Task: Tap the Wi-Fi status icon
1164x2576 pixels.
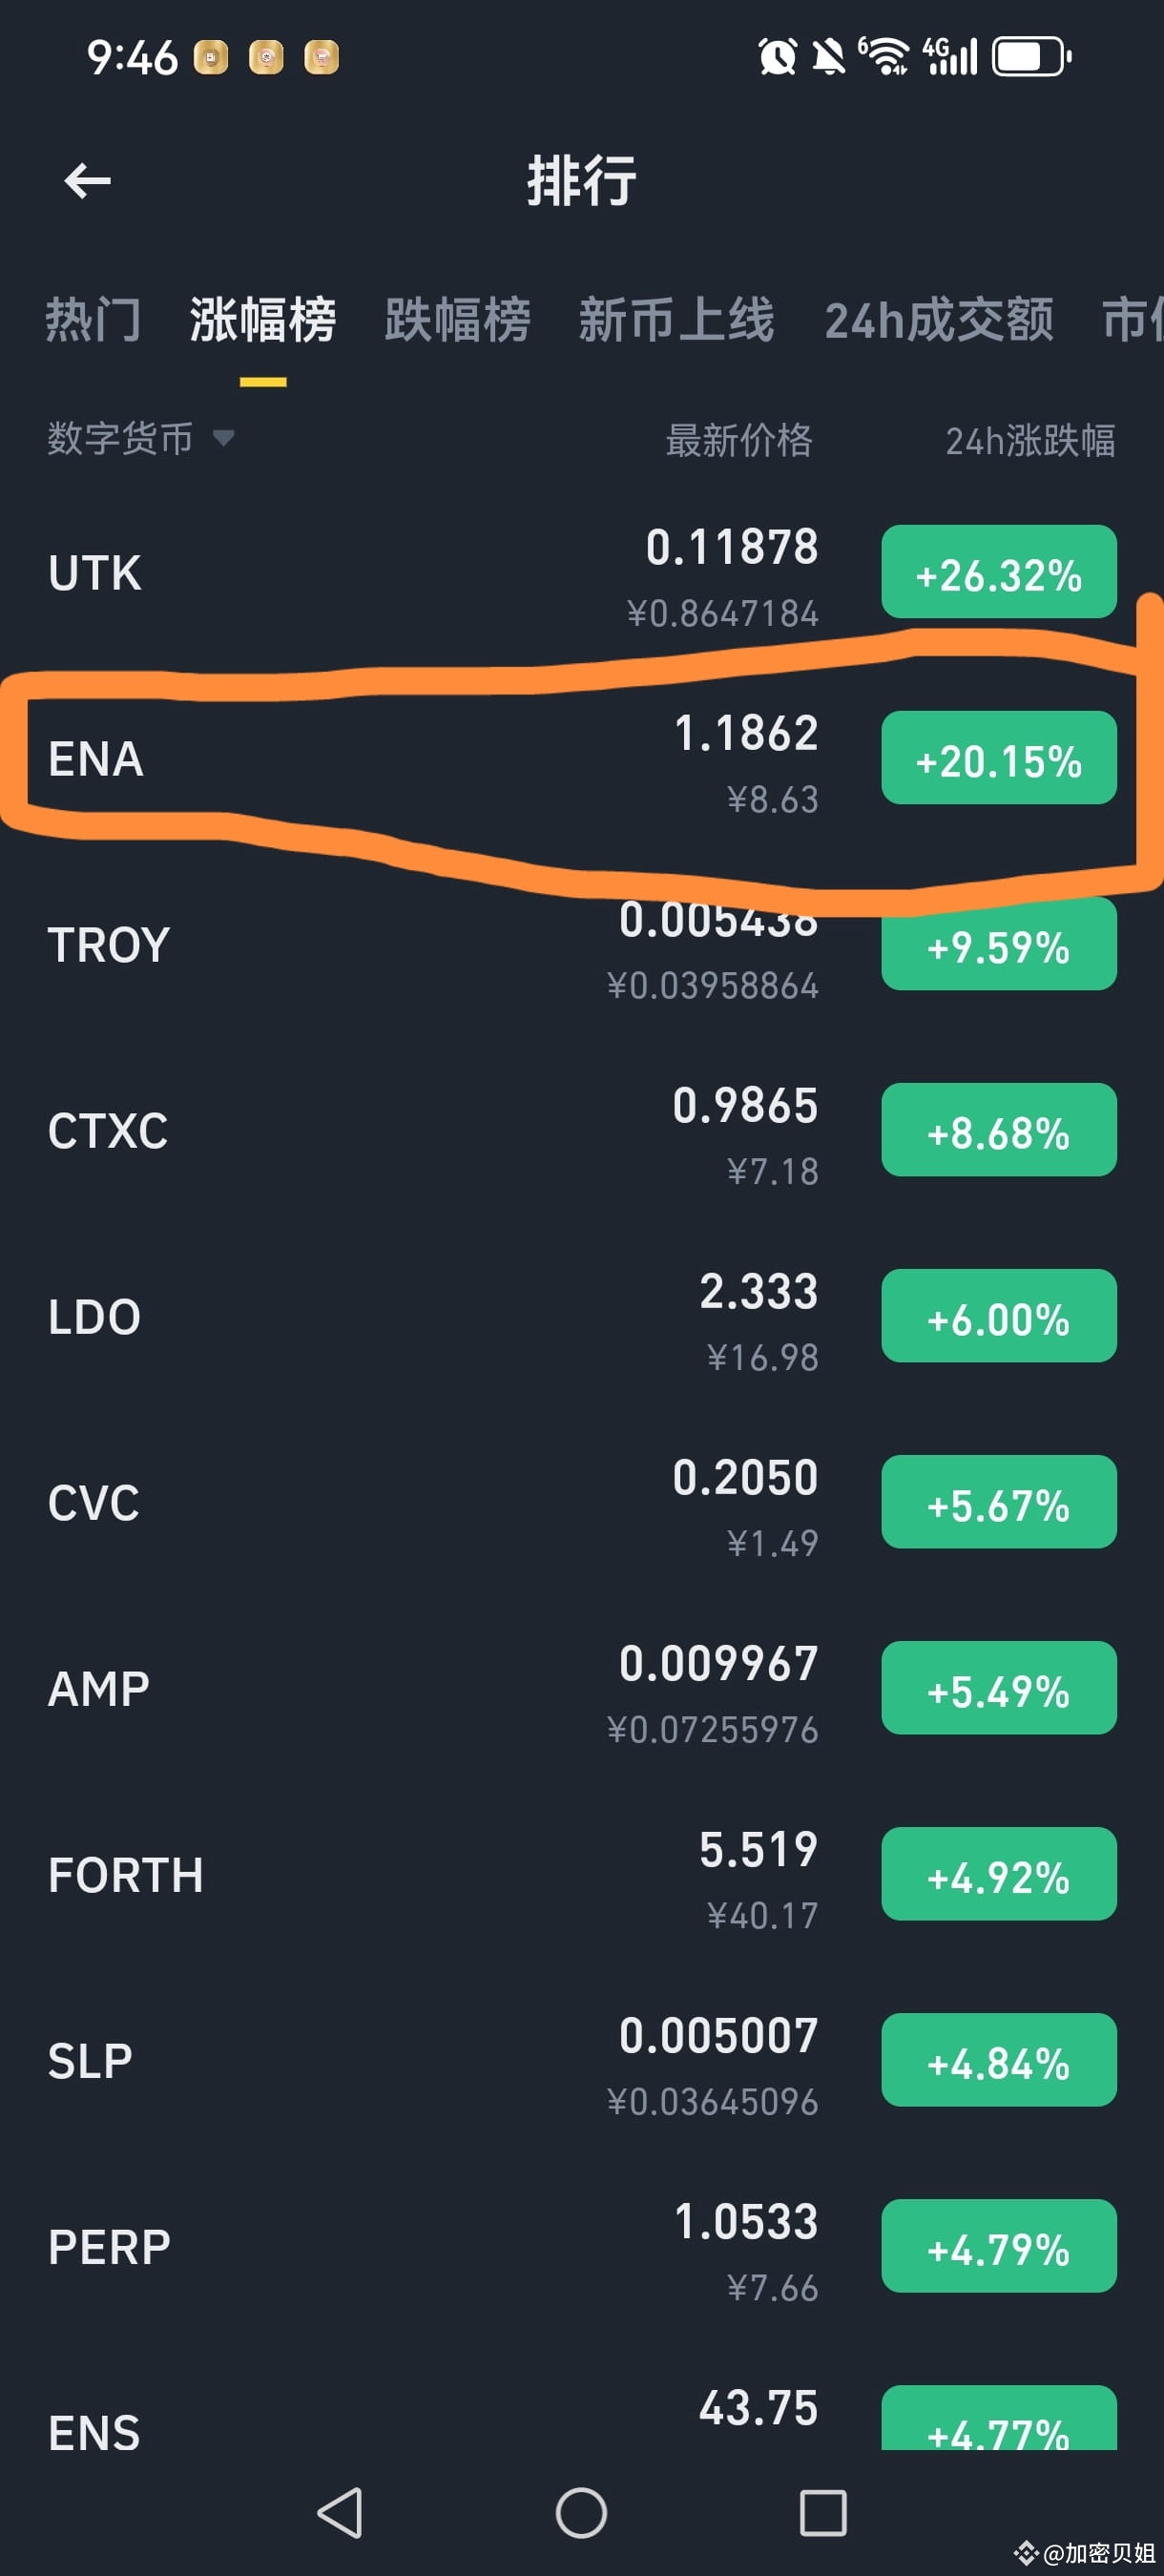Action: pyautogui.click(x=884, y=57)
